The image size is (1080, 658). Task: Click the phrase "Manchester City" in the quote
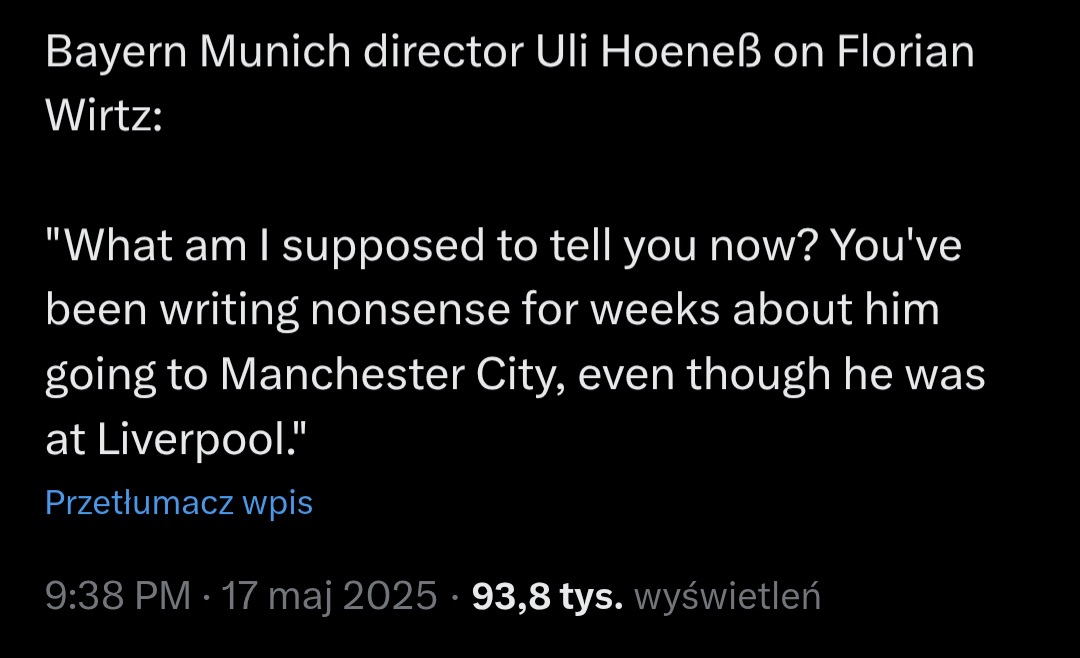(383, 375)
